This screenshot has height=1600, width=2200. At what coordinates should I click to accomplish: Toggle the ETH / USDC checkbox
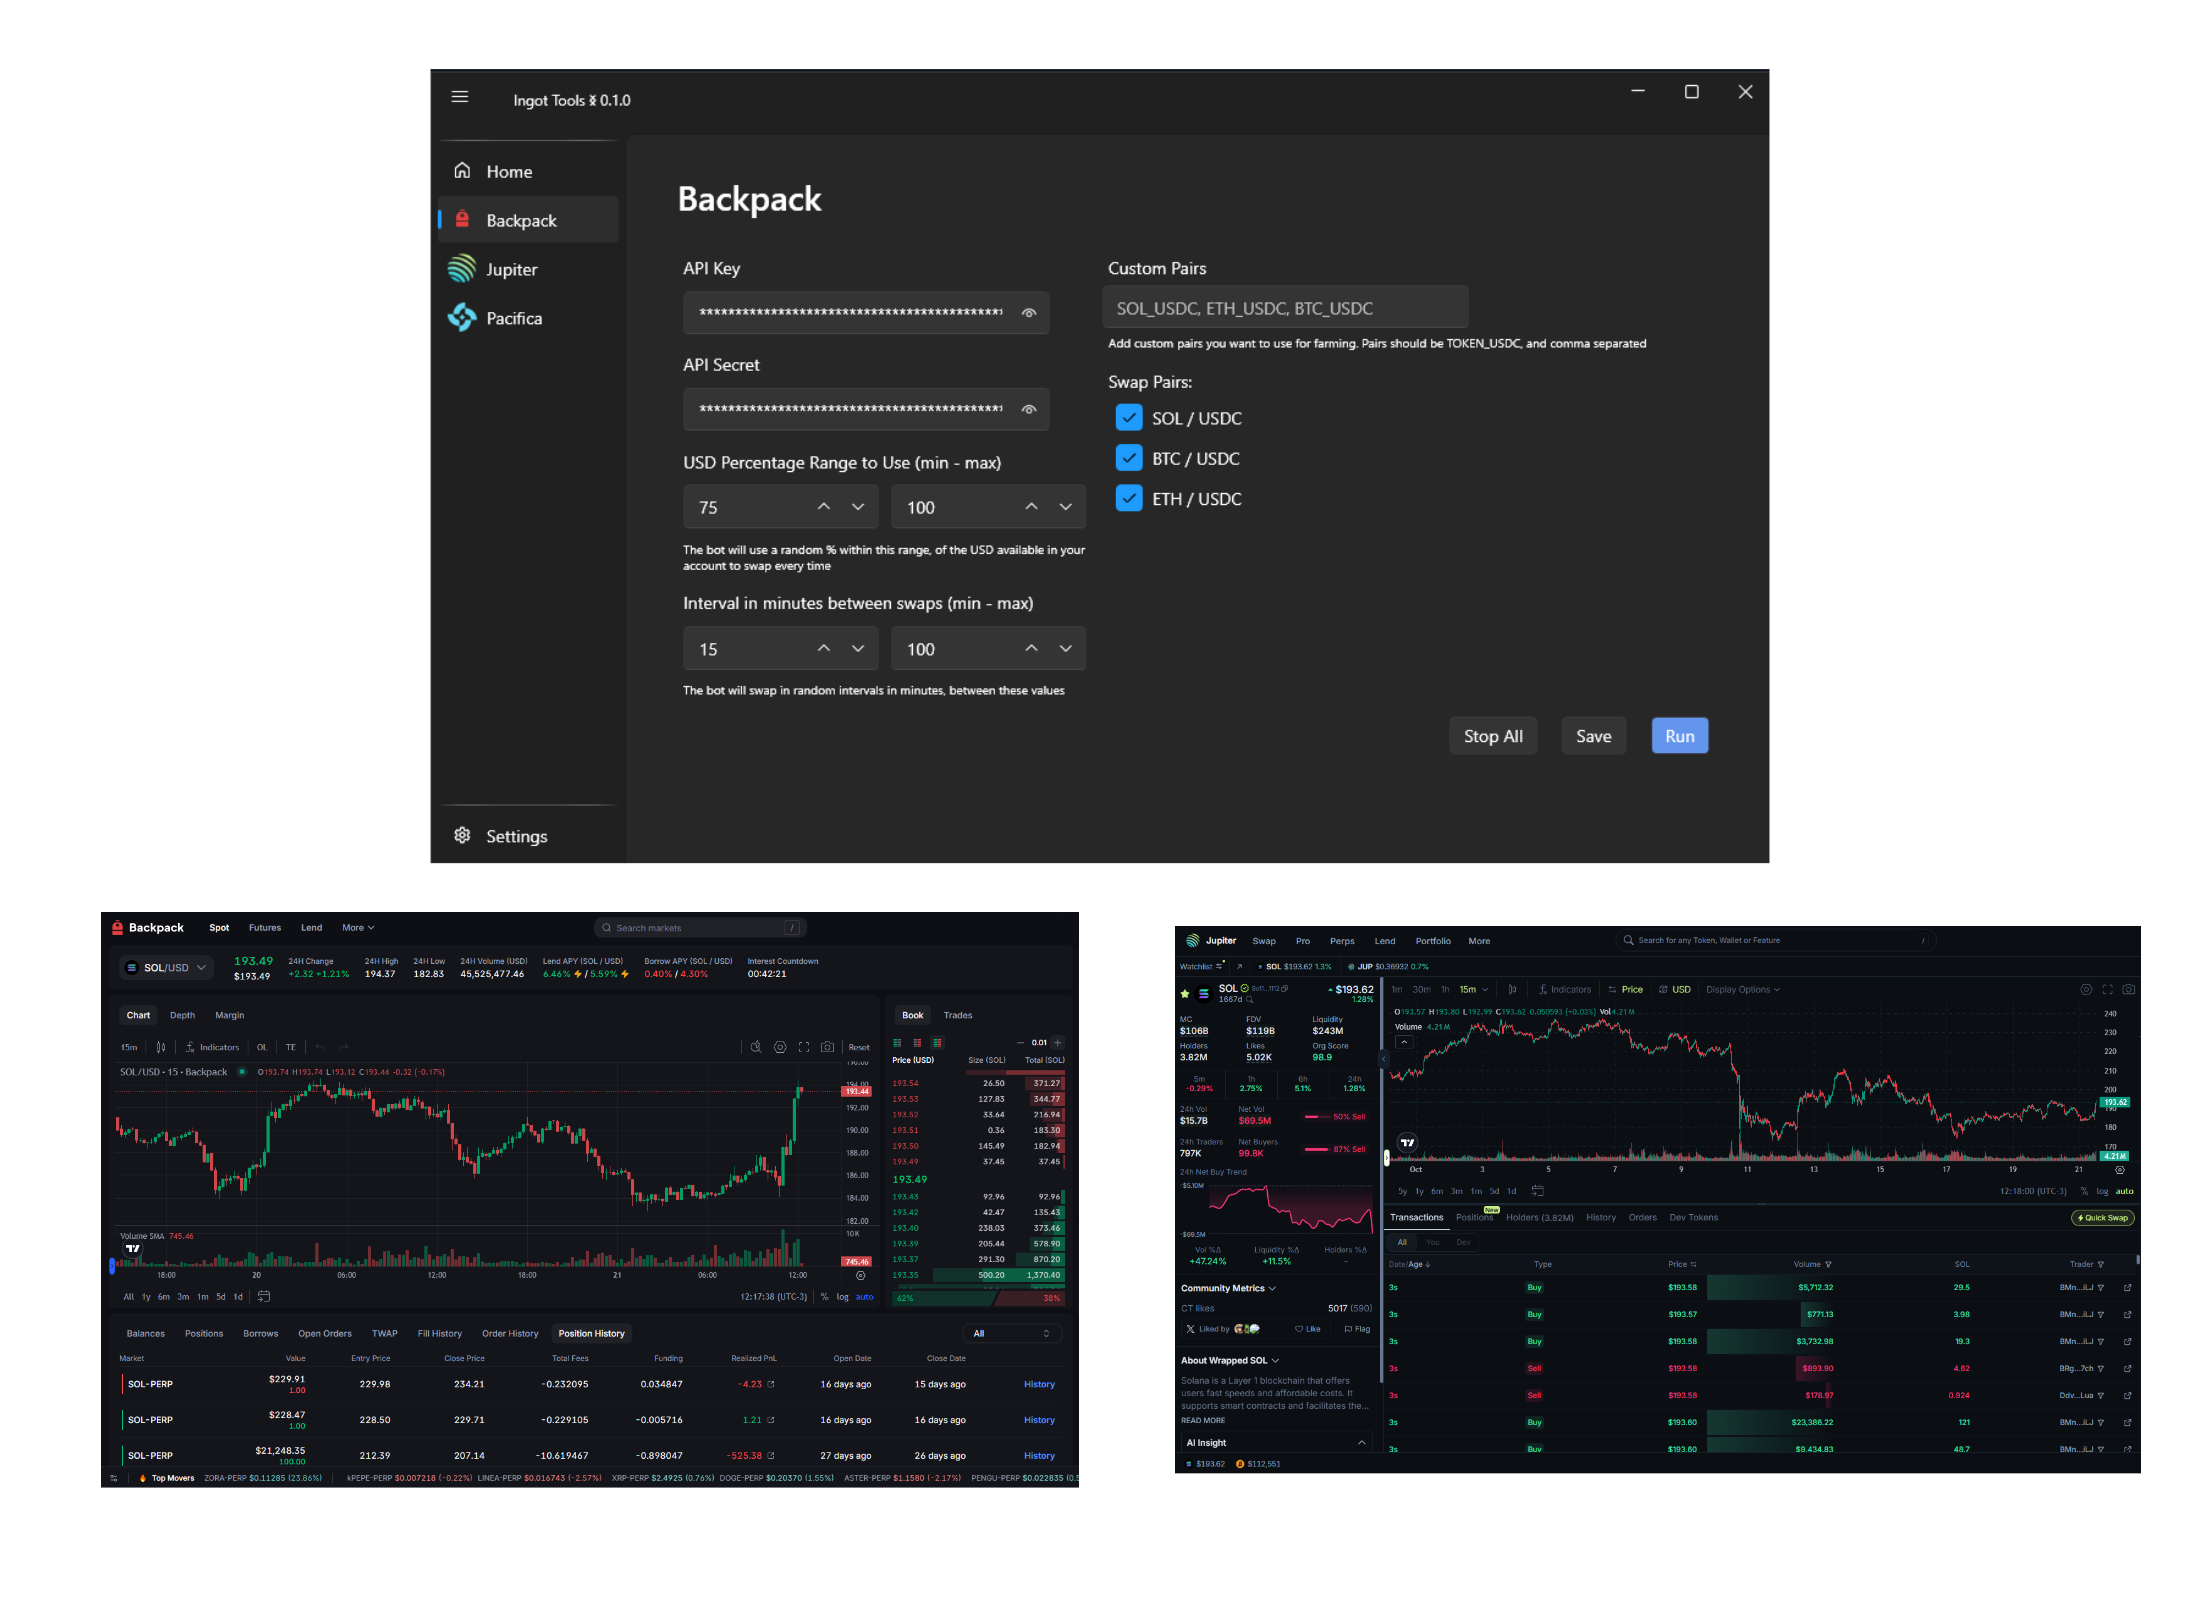click(x=1129, y=498)
